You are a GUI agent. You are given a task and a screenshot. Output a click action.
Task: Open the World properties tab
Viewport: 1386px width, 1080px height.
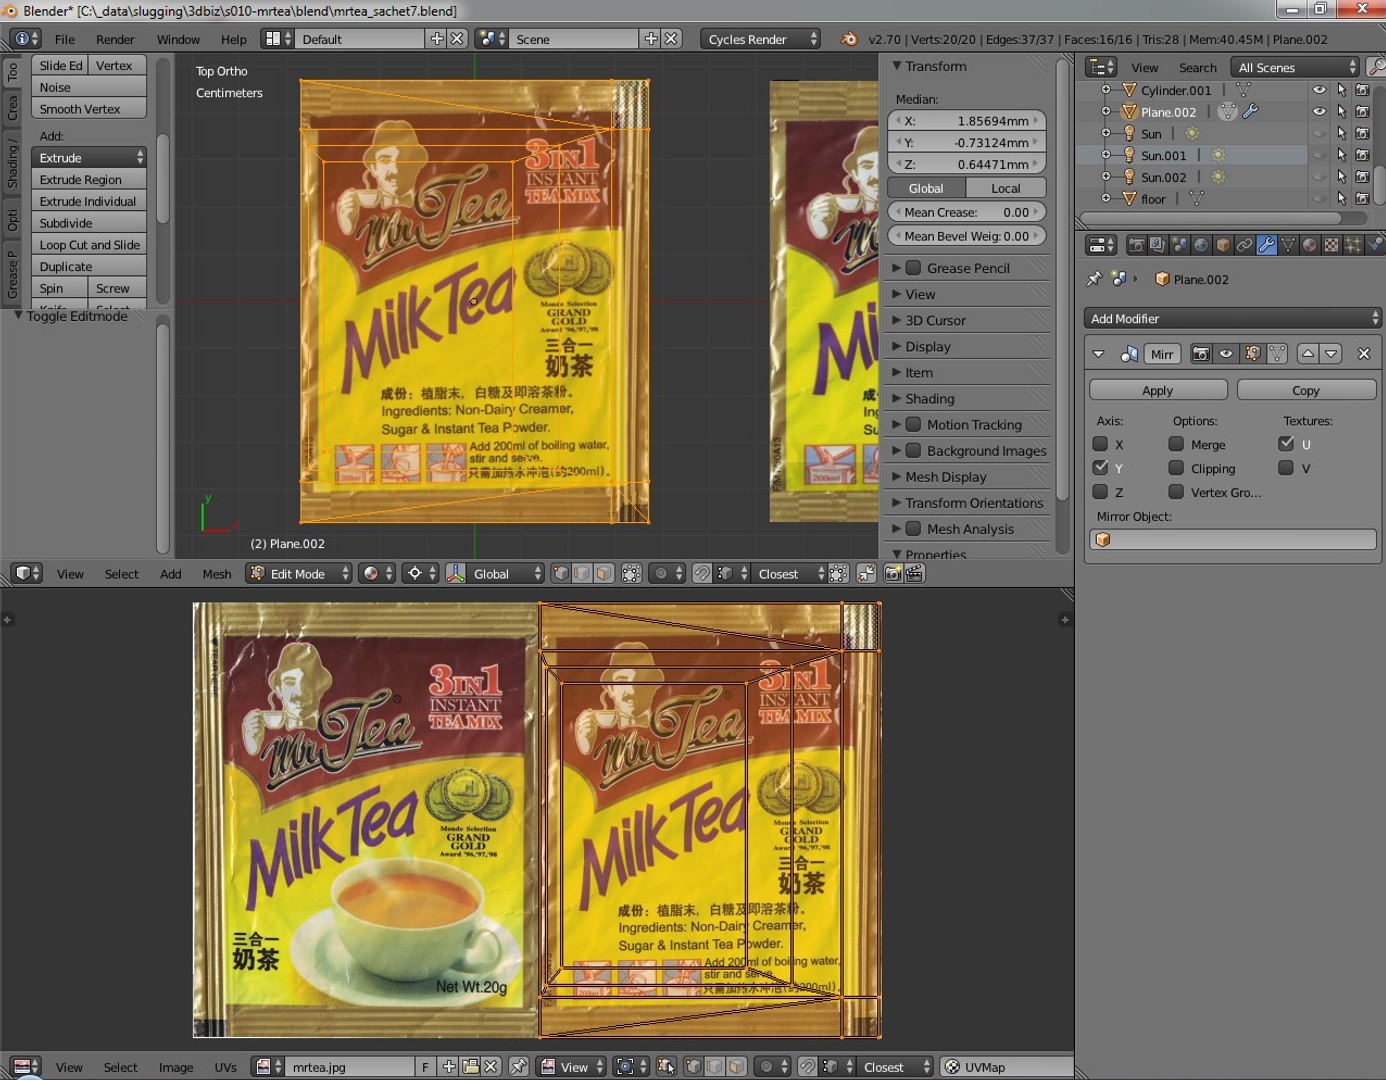(x=1201, y=245)
